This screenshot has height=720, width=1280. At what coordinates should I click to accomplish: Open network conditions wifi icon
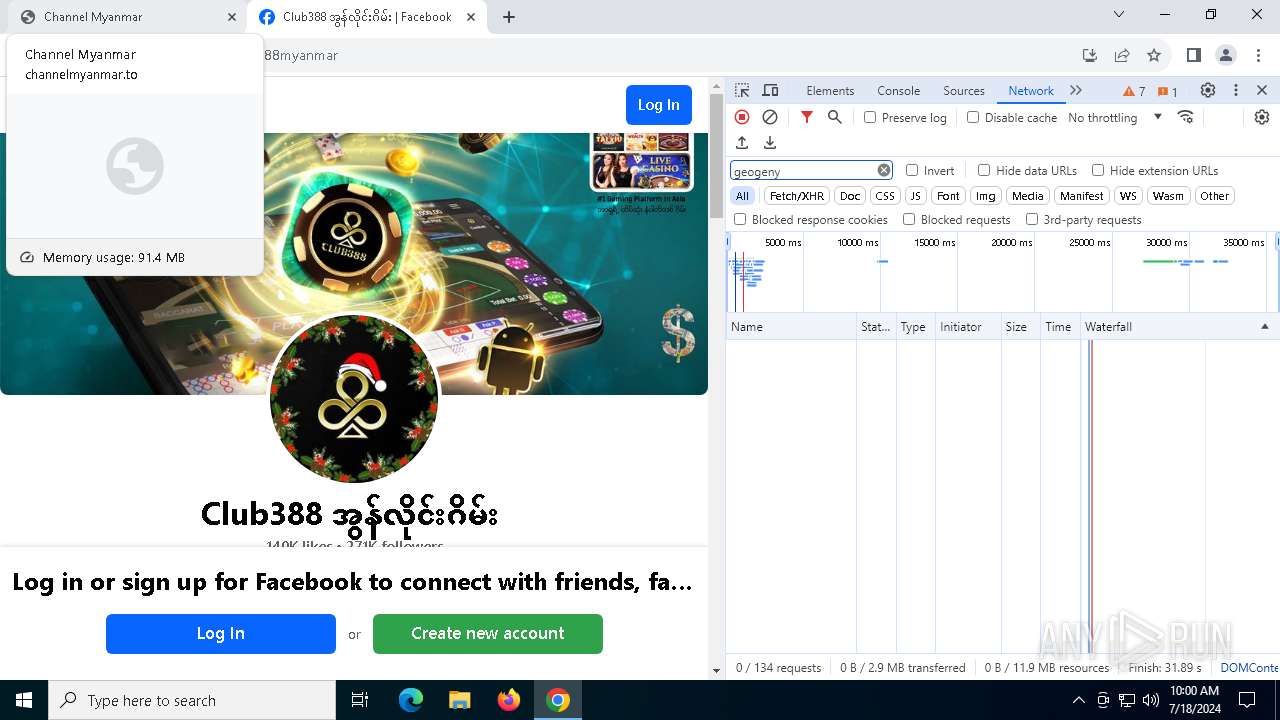[1186, 117]
